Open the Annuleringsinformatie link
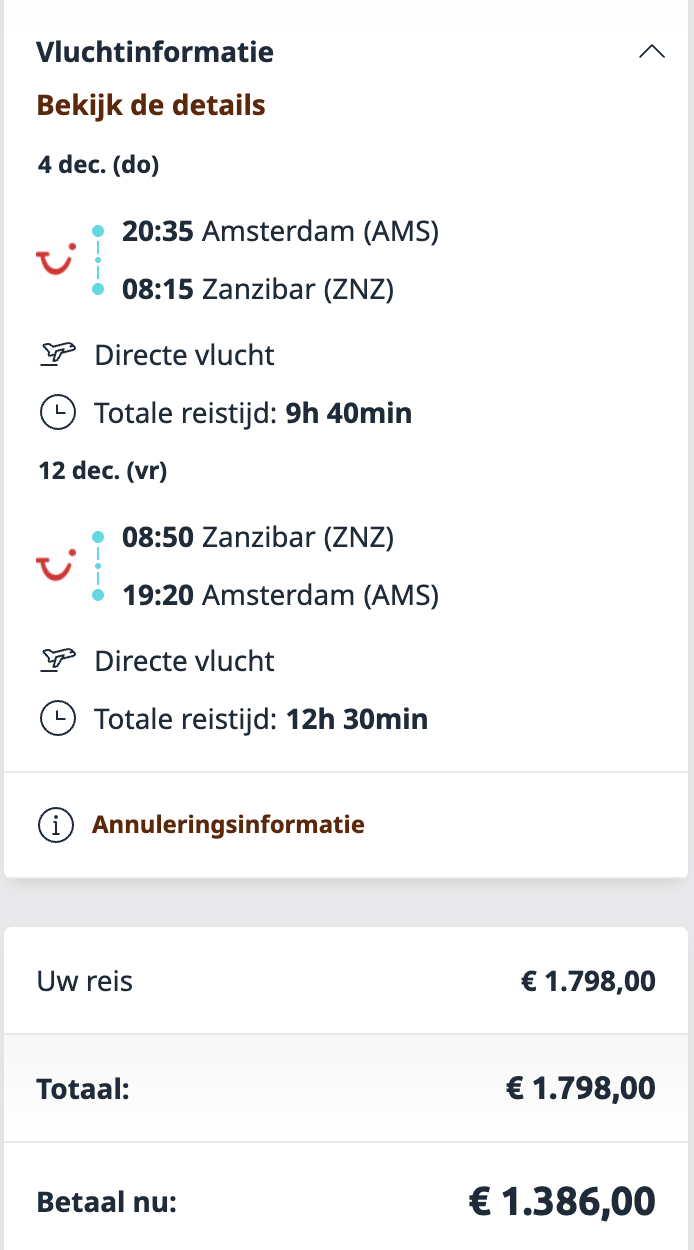This screenshot has height=1250, width=694. [x=228, y=825]
